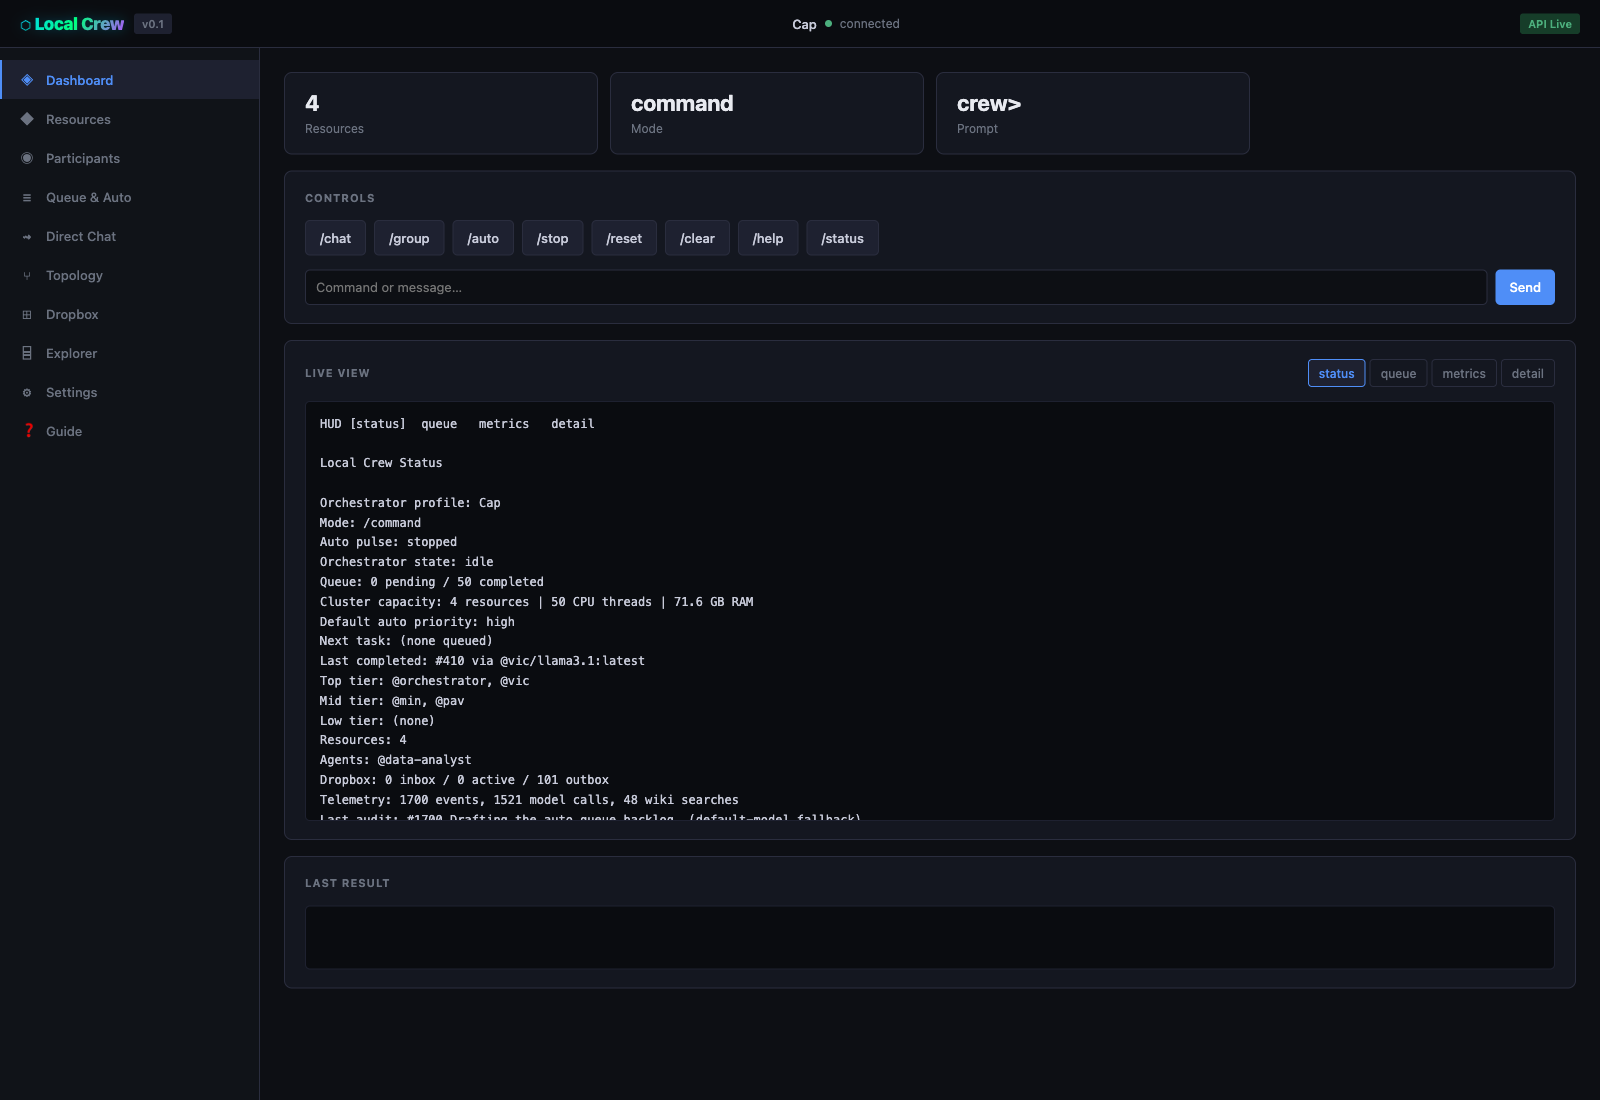Image resolution: width=1600 pixels, height=1100 pixels.
Task: Click the API Live badge
Action: [x=1550, y=24]
